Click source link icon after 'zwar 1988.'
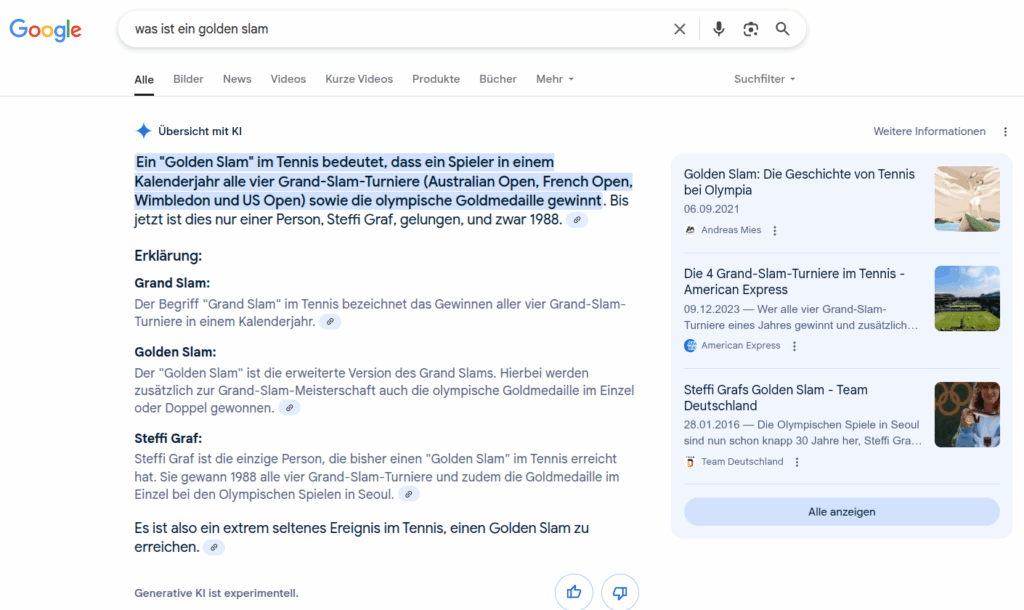Viewport: 1024px width, 610px height. pyautogui.click(x=577, y=220)
